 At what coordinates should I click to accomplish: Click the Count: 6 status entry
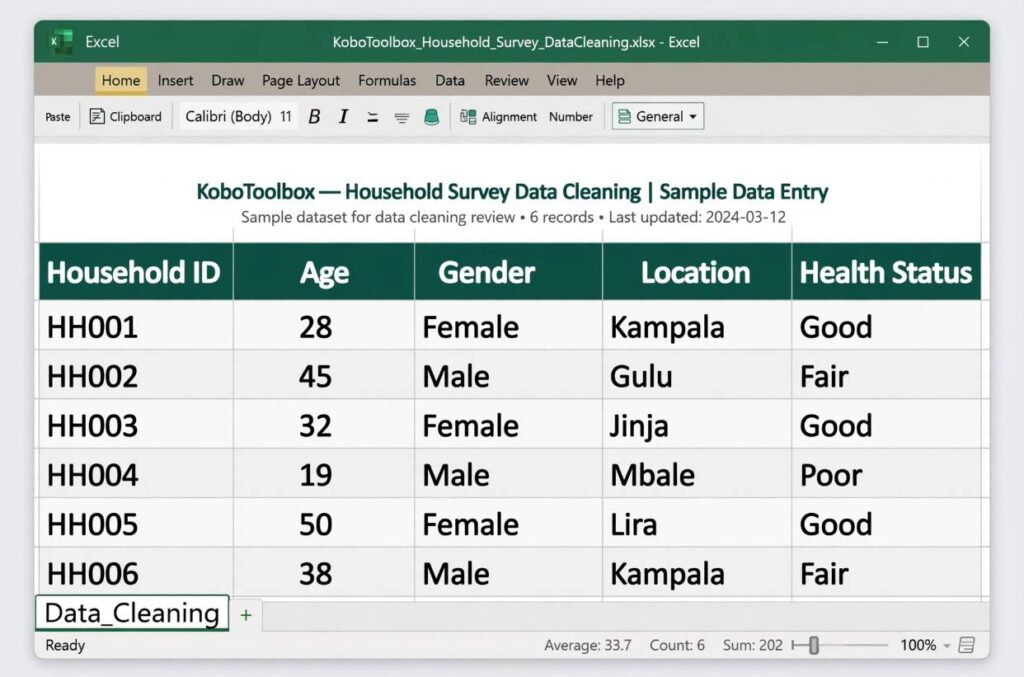click(677, 645)
